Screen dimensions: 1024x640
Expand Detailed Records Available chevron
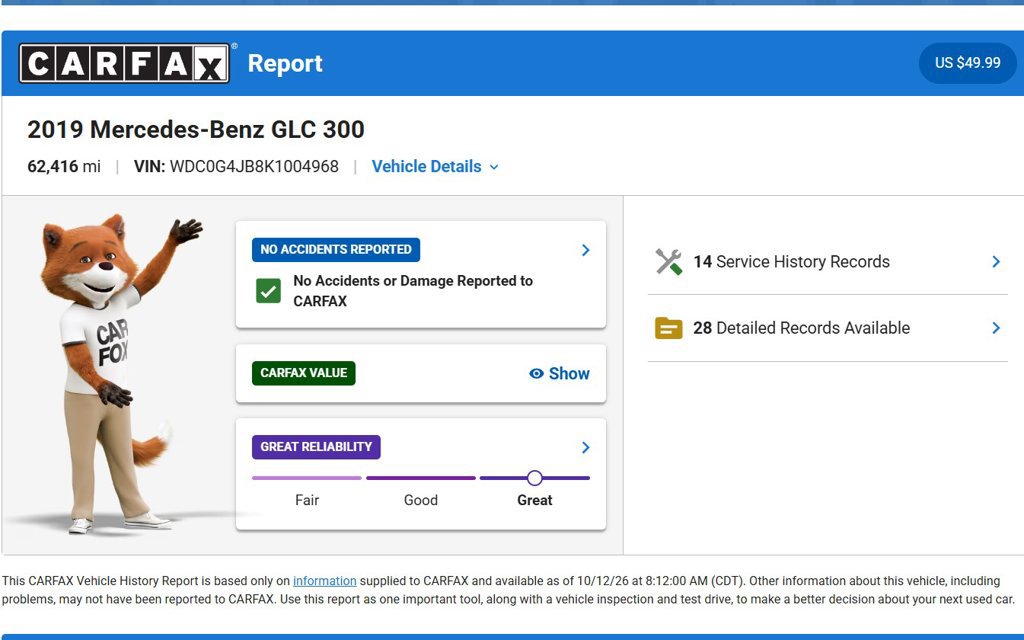click(x=996, y=328)
